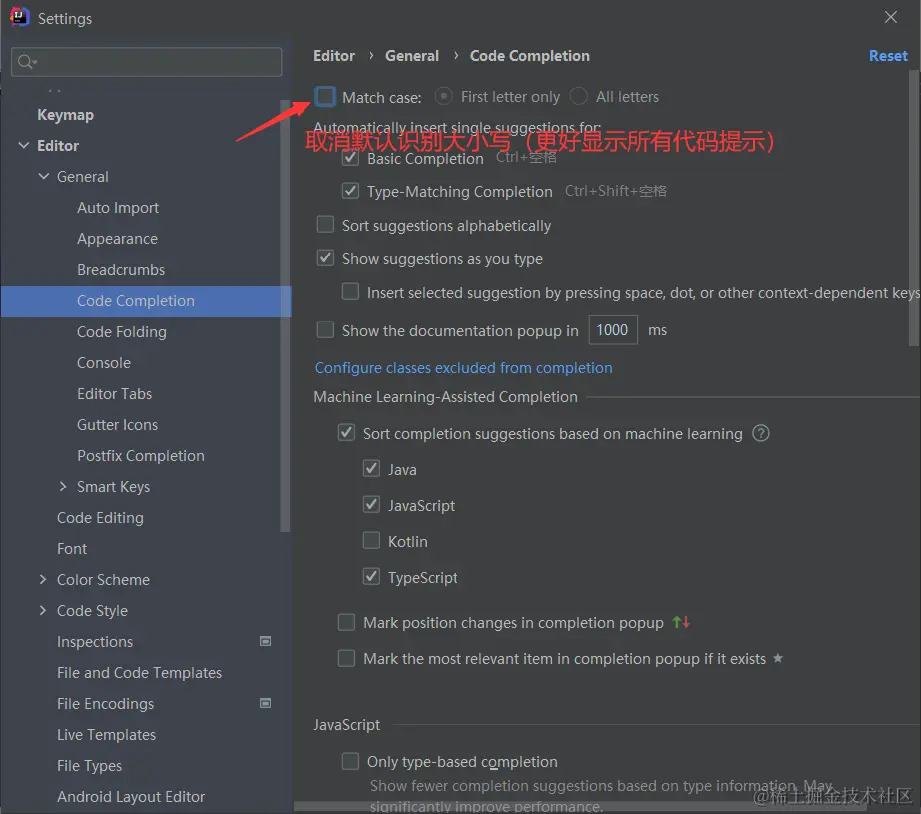This screenshot has height=814, width=921.
Task: Uncheck Type-Matching Completion
Action: point(351,191)
